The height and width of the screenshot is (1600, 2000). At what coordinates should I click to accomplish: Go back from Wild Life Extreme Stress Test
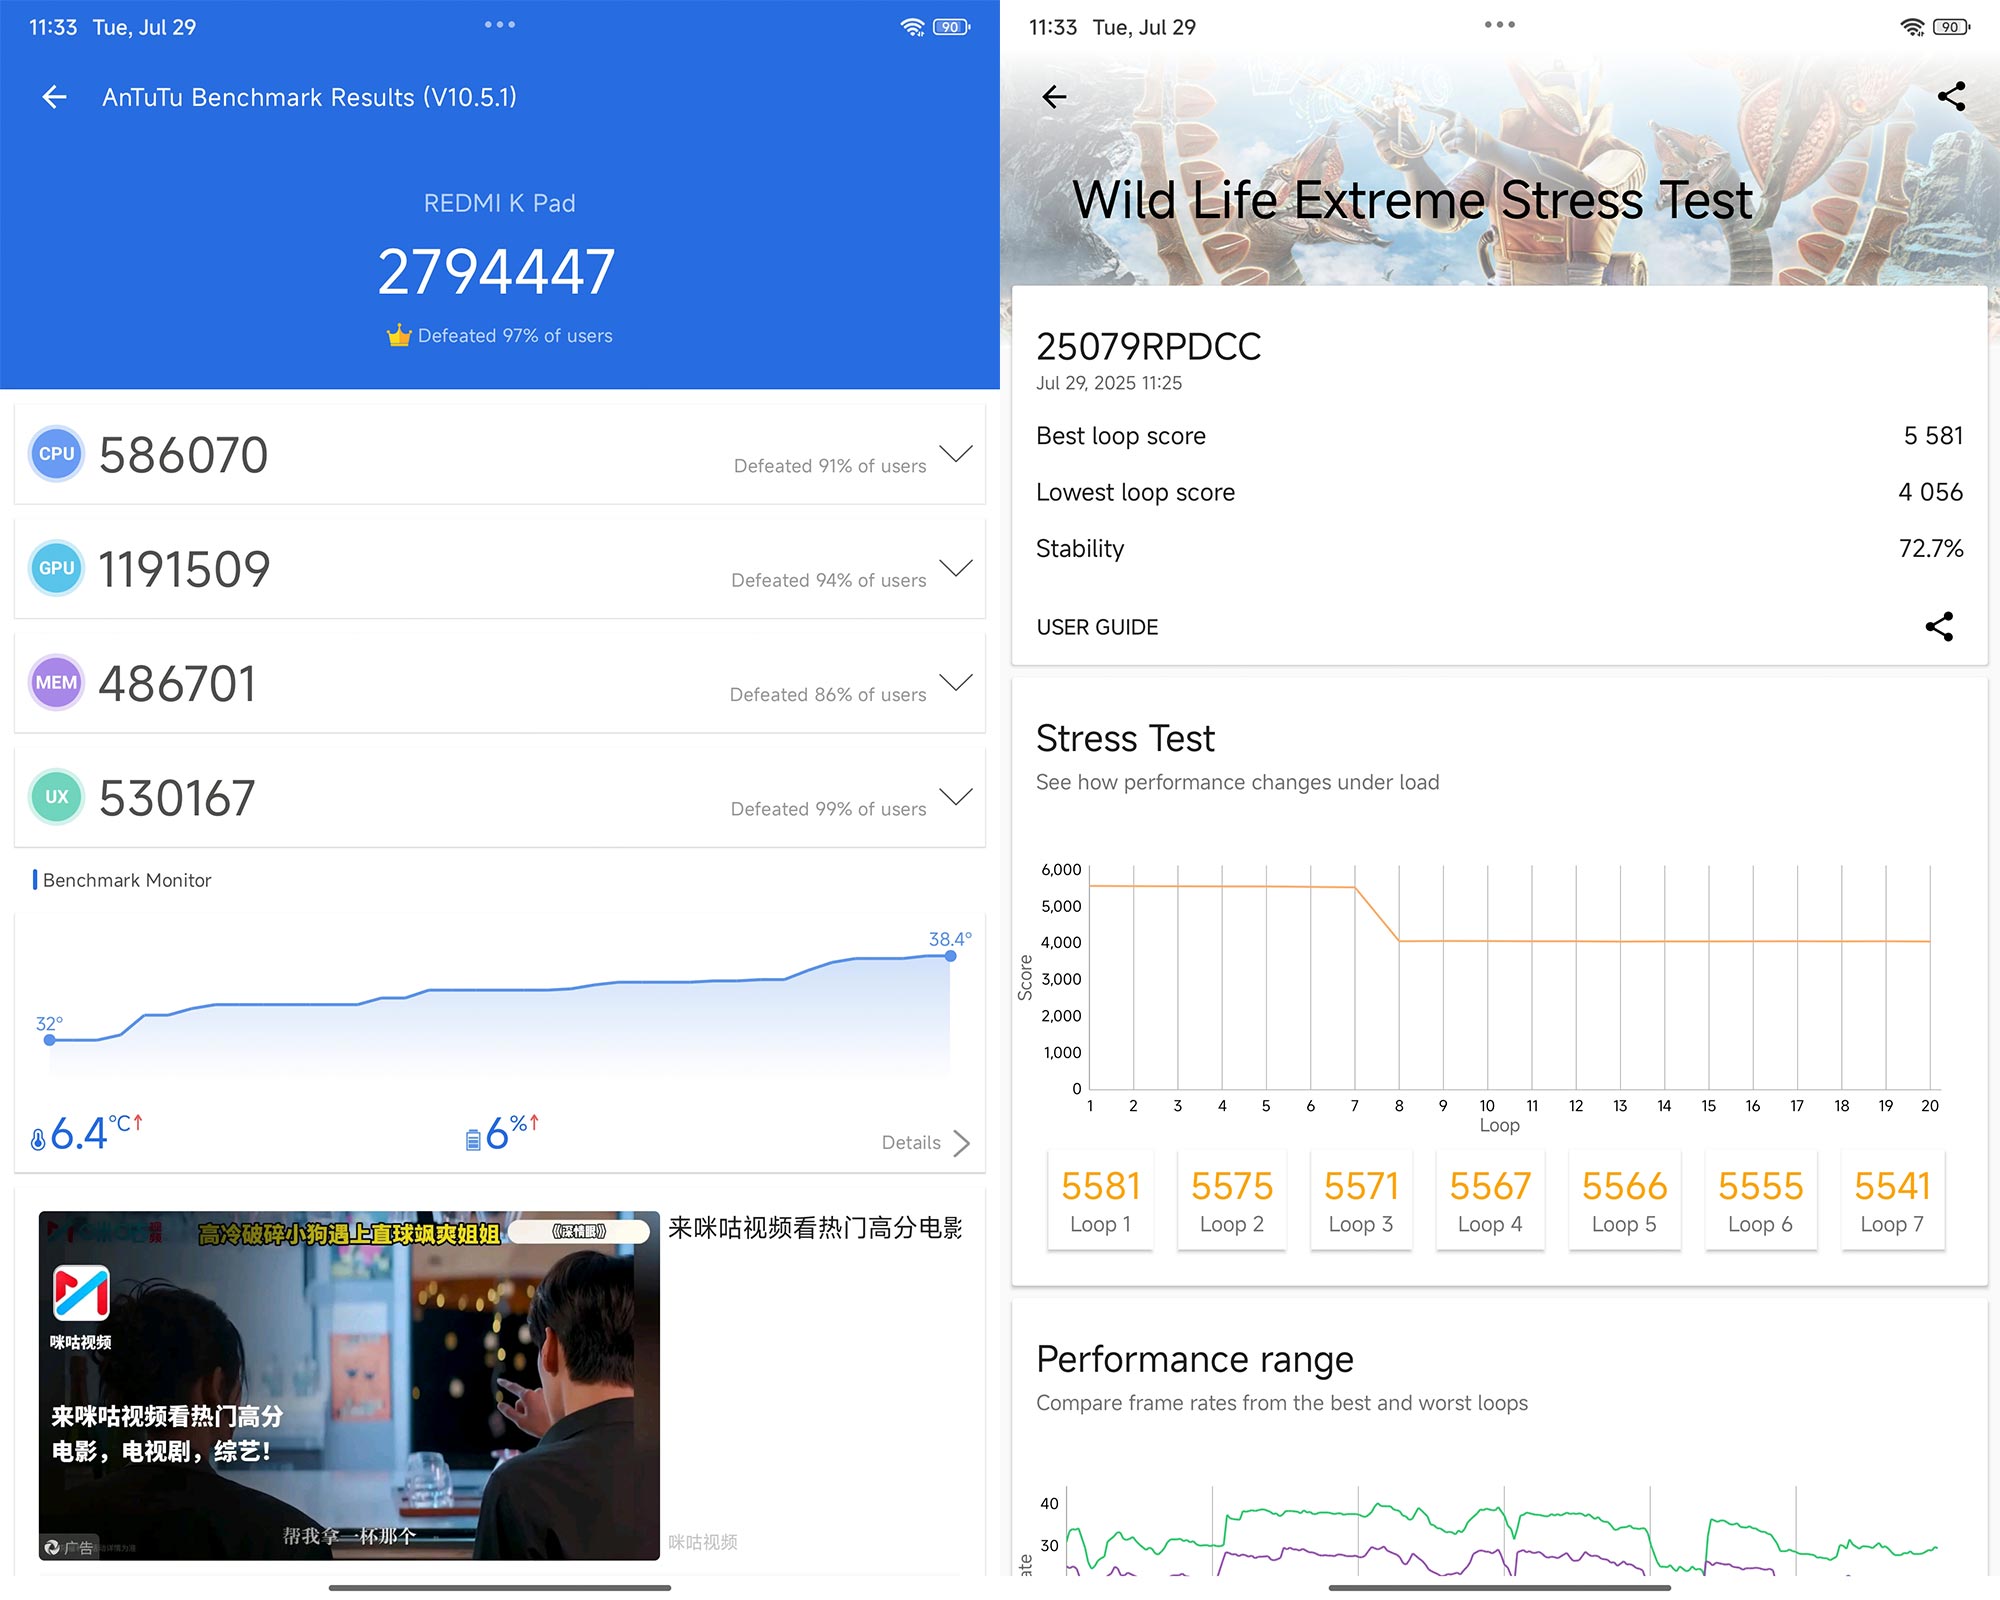[x=1054, y=97]
